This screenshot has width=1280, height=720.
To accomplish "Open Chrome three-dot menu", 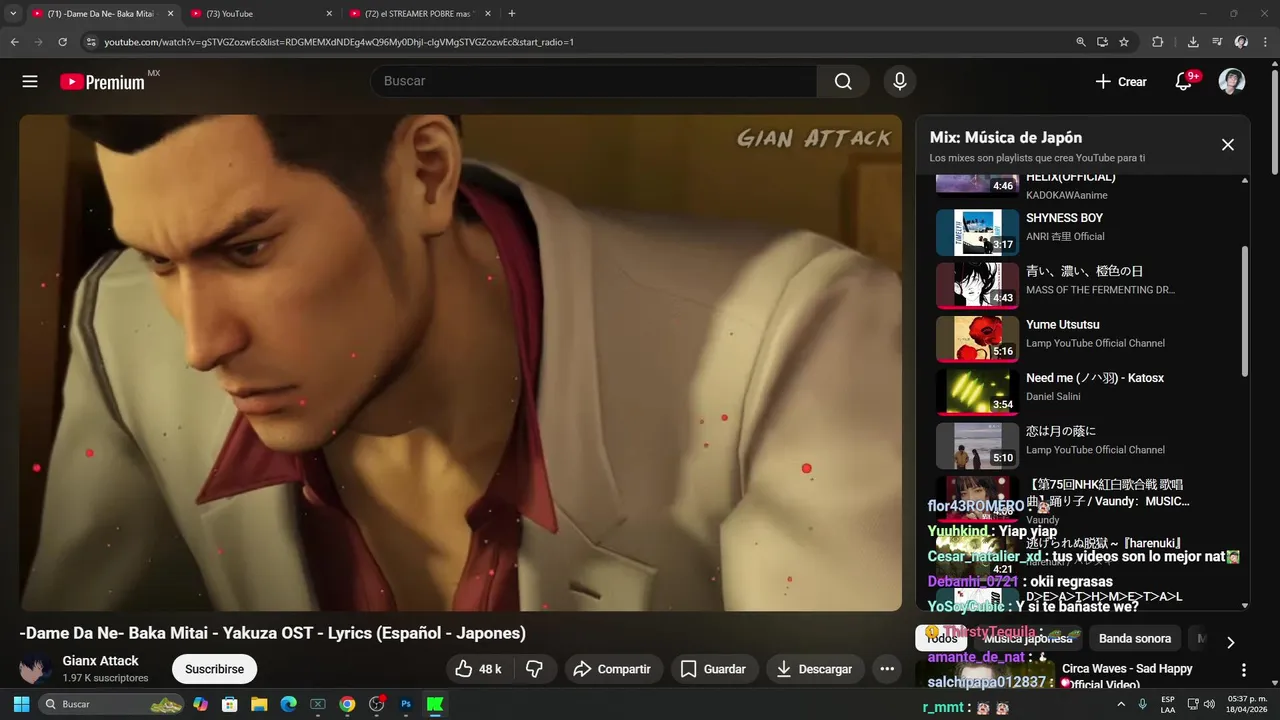I will click(1265, 42).
